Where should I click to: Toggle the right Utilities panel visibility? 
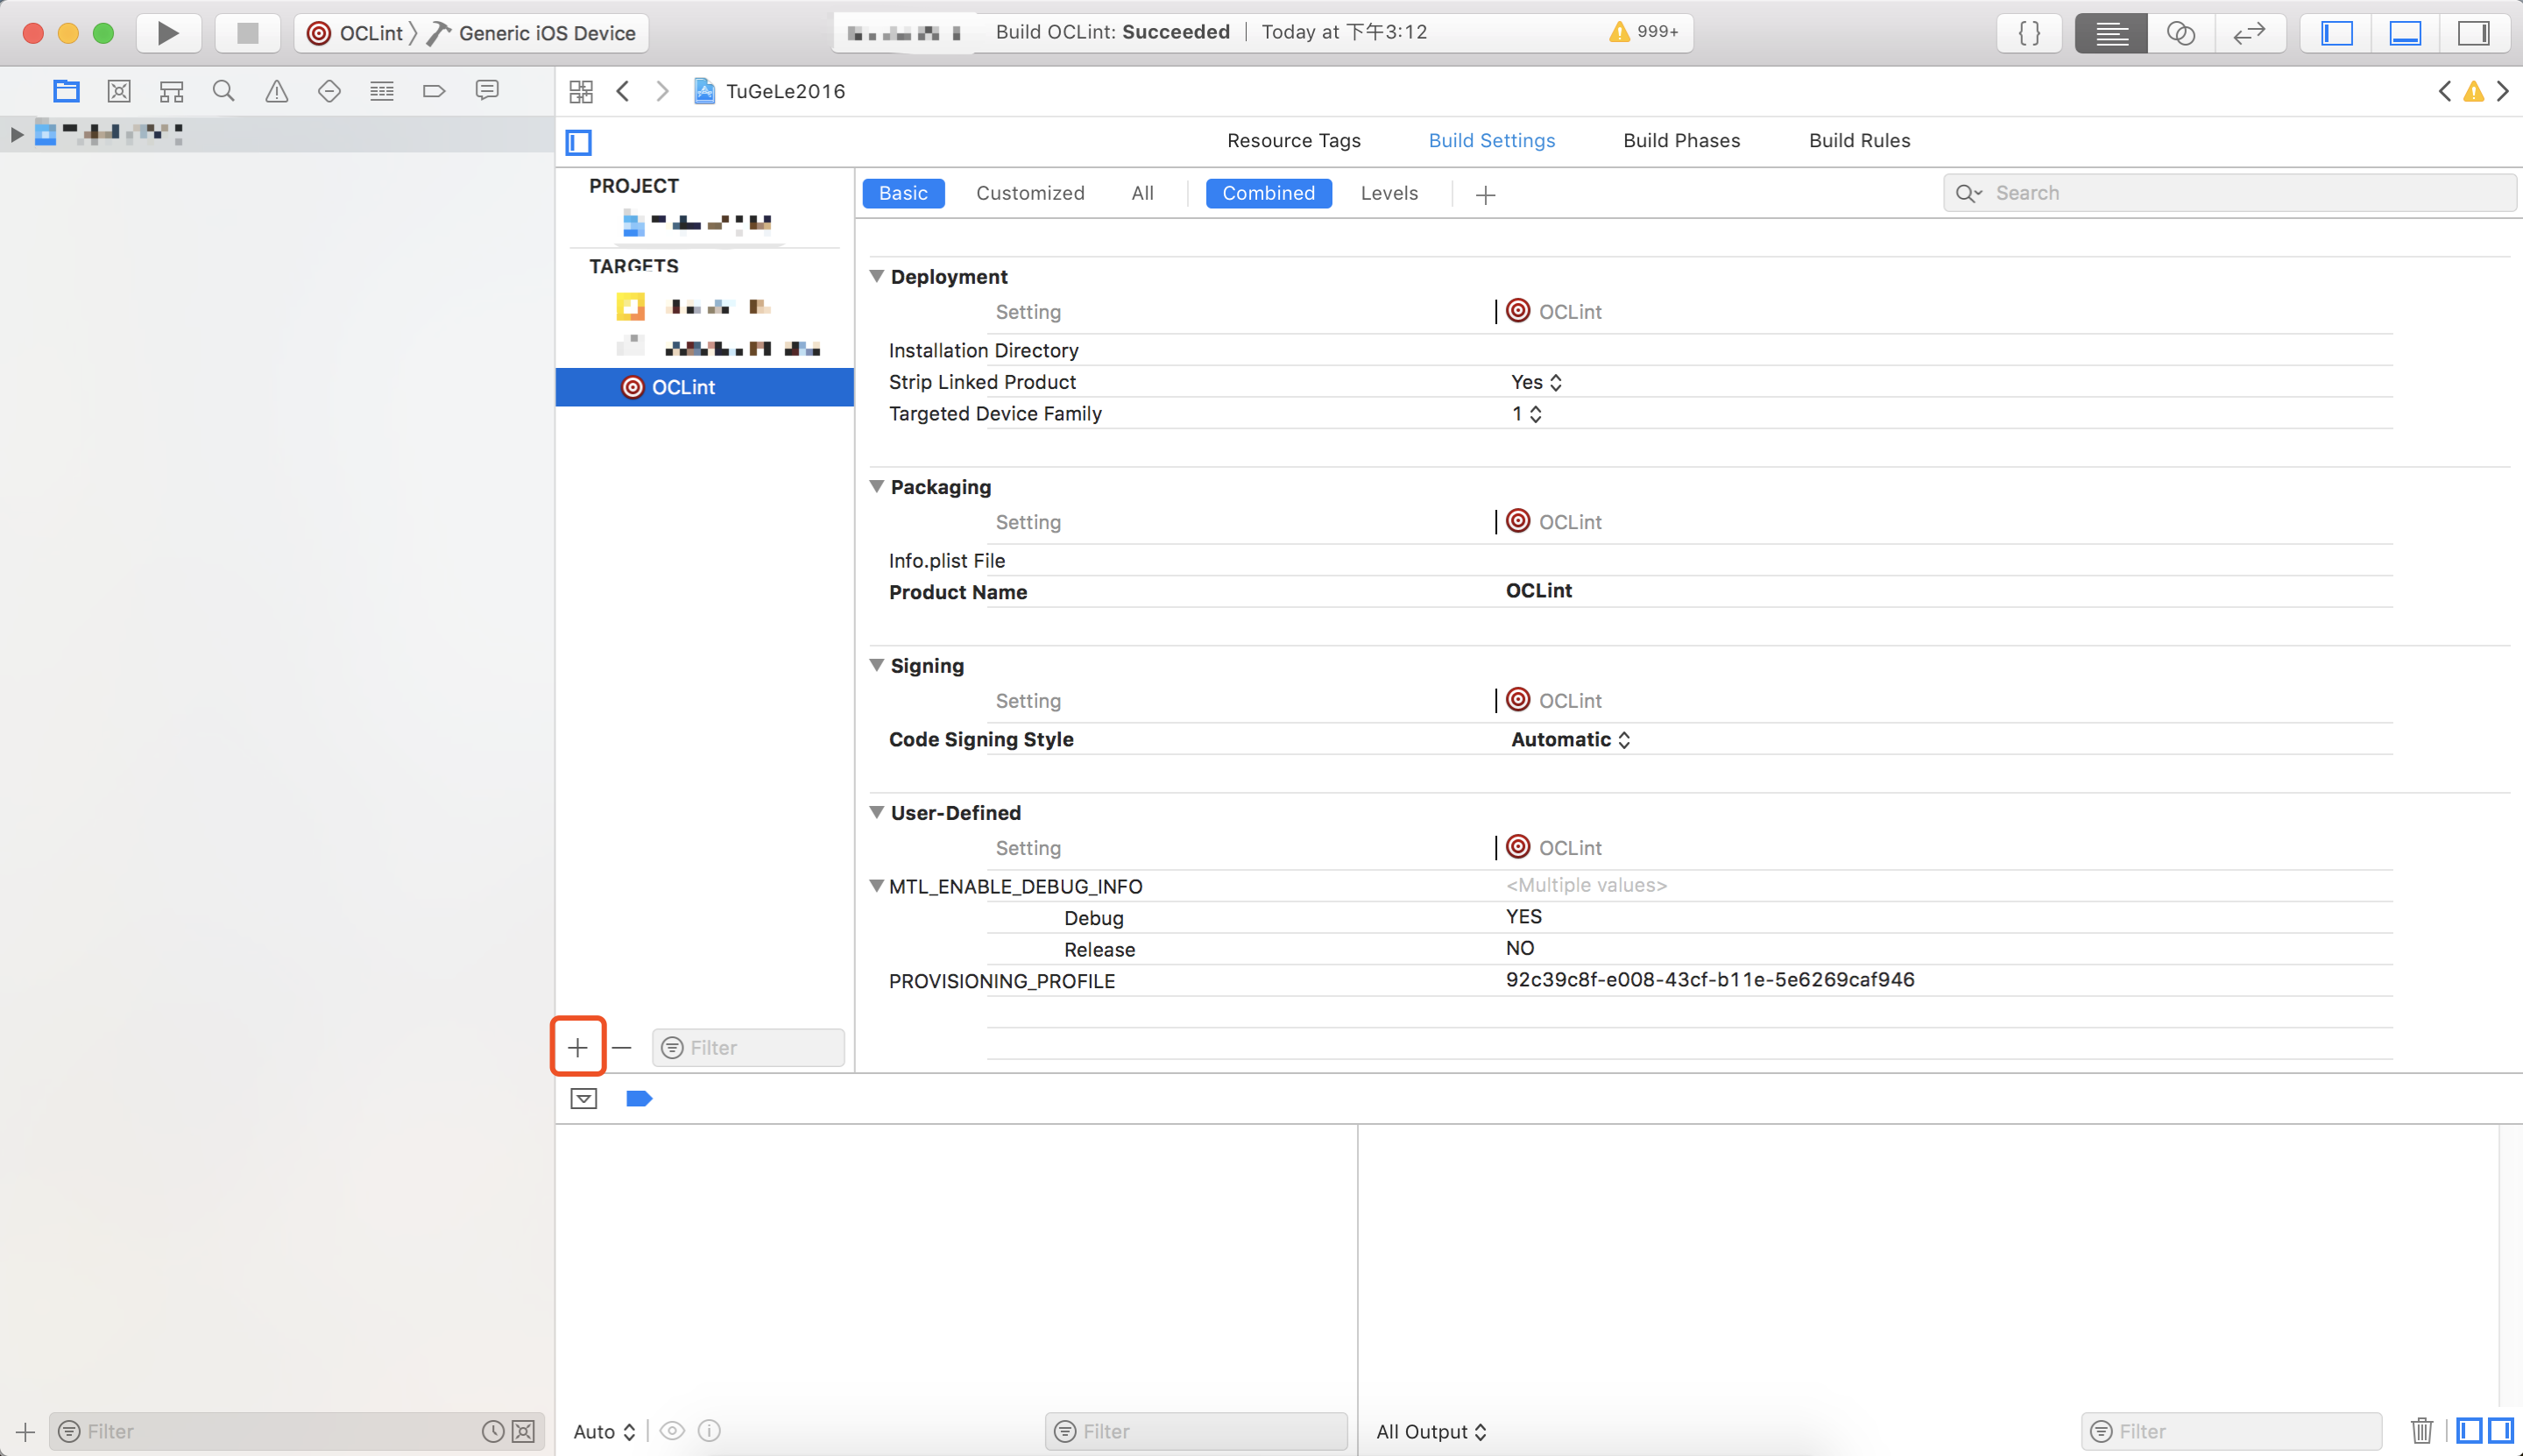pyautogui.click(x=2472, y=33)
